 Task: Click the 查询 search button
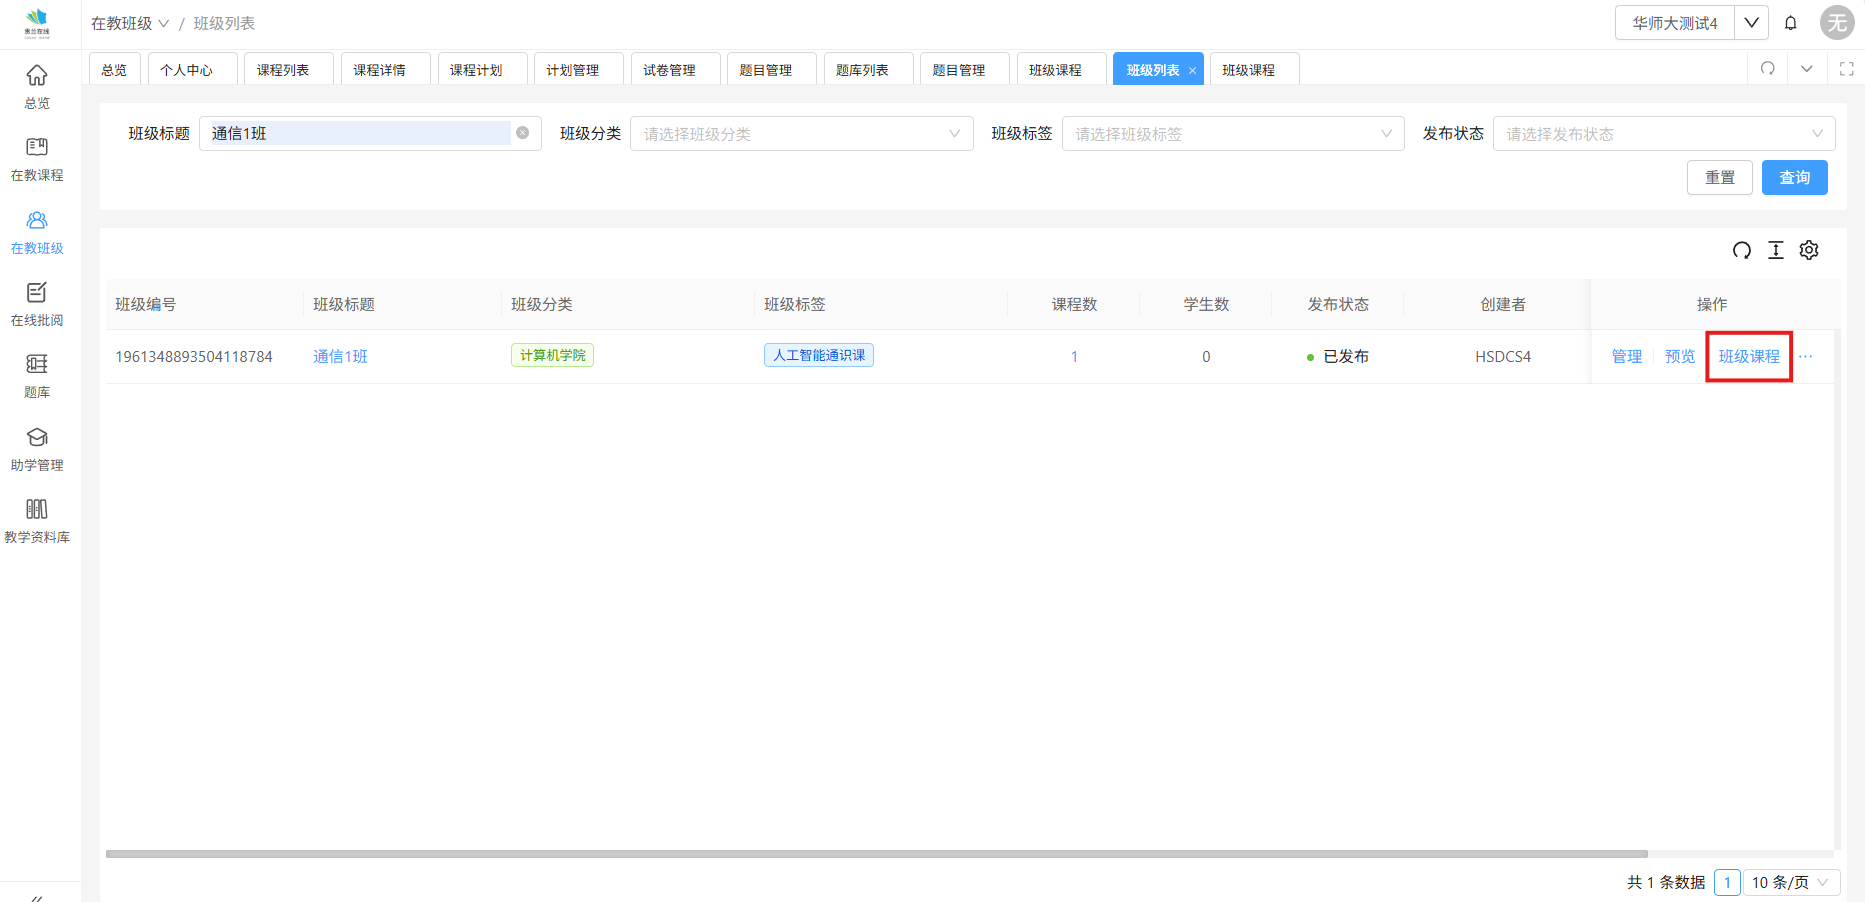tap(1794, 178)
